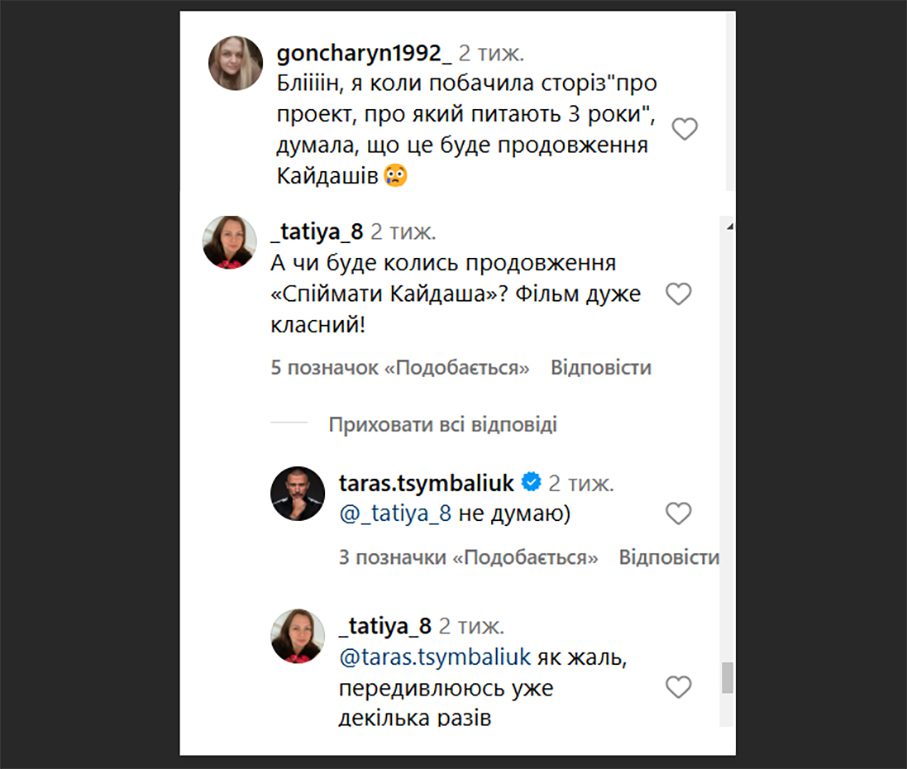Reply to _tatiya_8's comment with 'Відповісти'
Viewport: 907px width, 769px height.
point(601,368)
